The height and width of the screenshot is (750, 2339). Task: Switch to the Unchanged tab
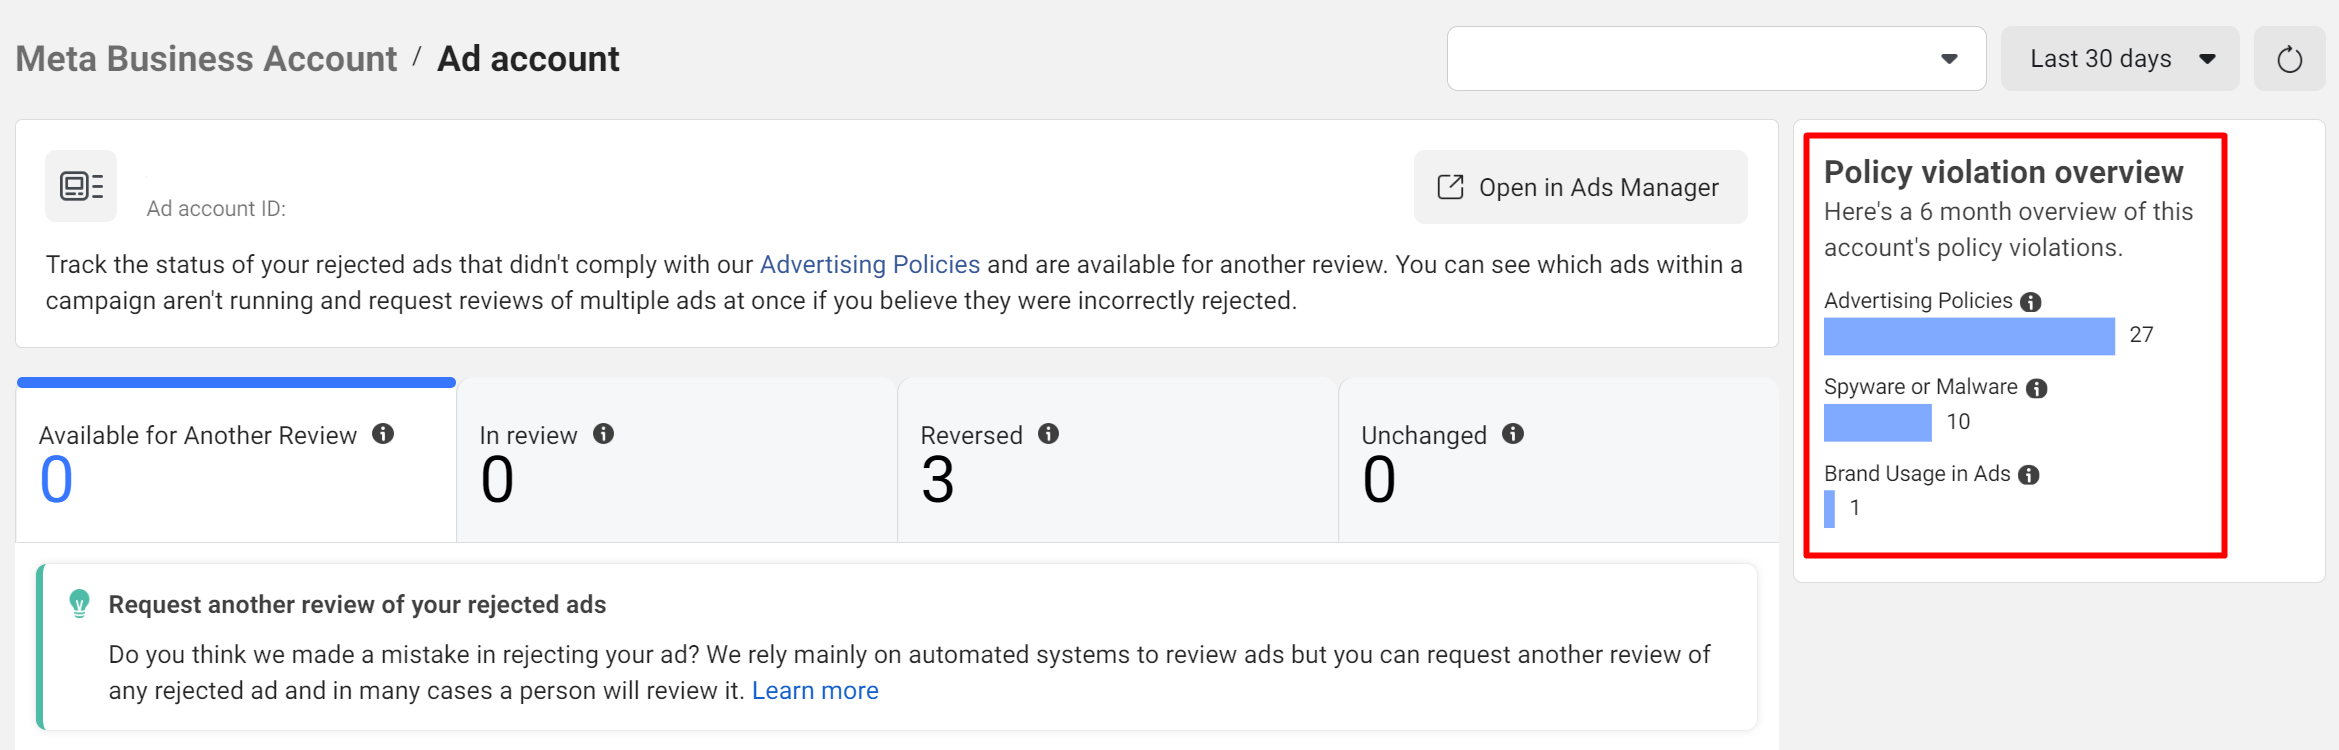[x=1559, y=462]
